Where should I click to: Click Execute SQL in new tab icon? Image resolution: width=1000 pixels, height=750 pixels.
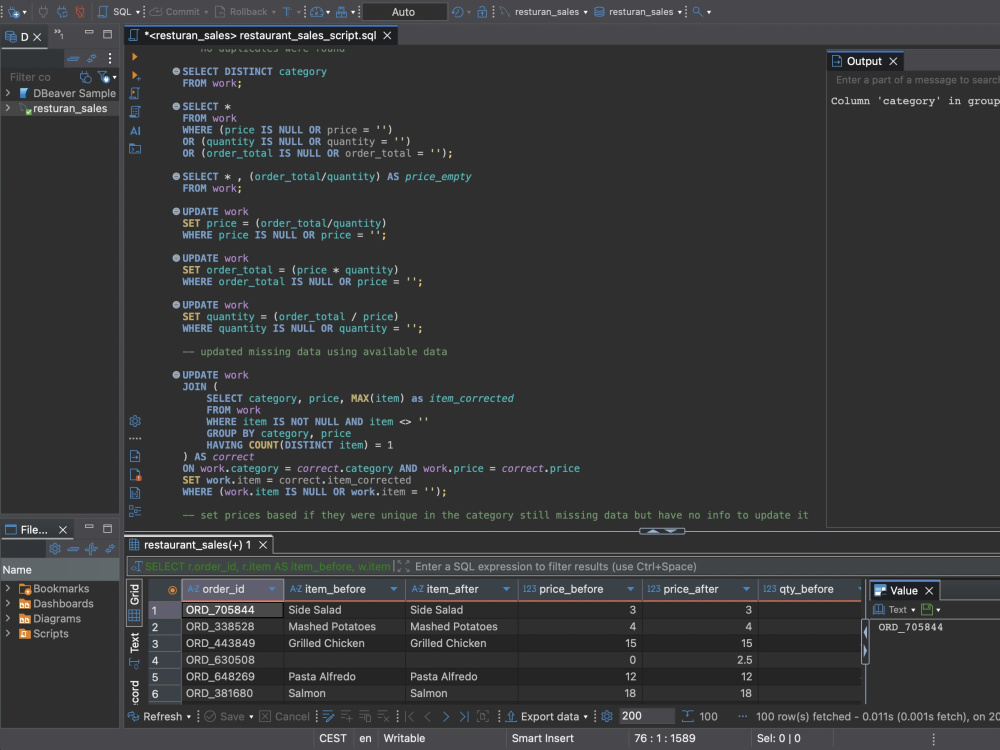point(135,75)
